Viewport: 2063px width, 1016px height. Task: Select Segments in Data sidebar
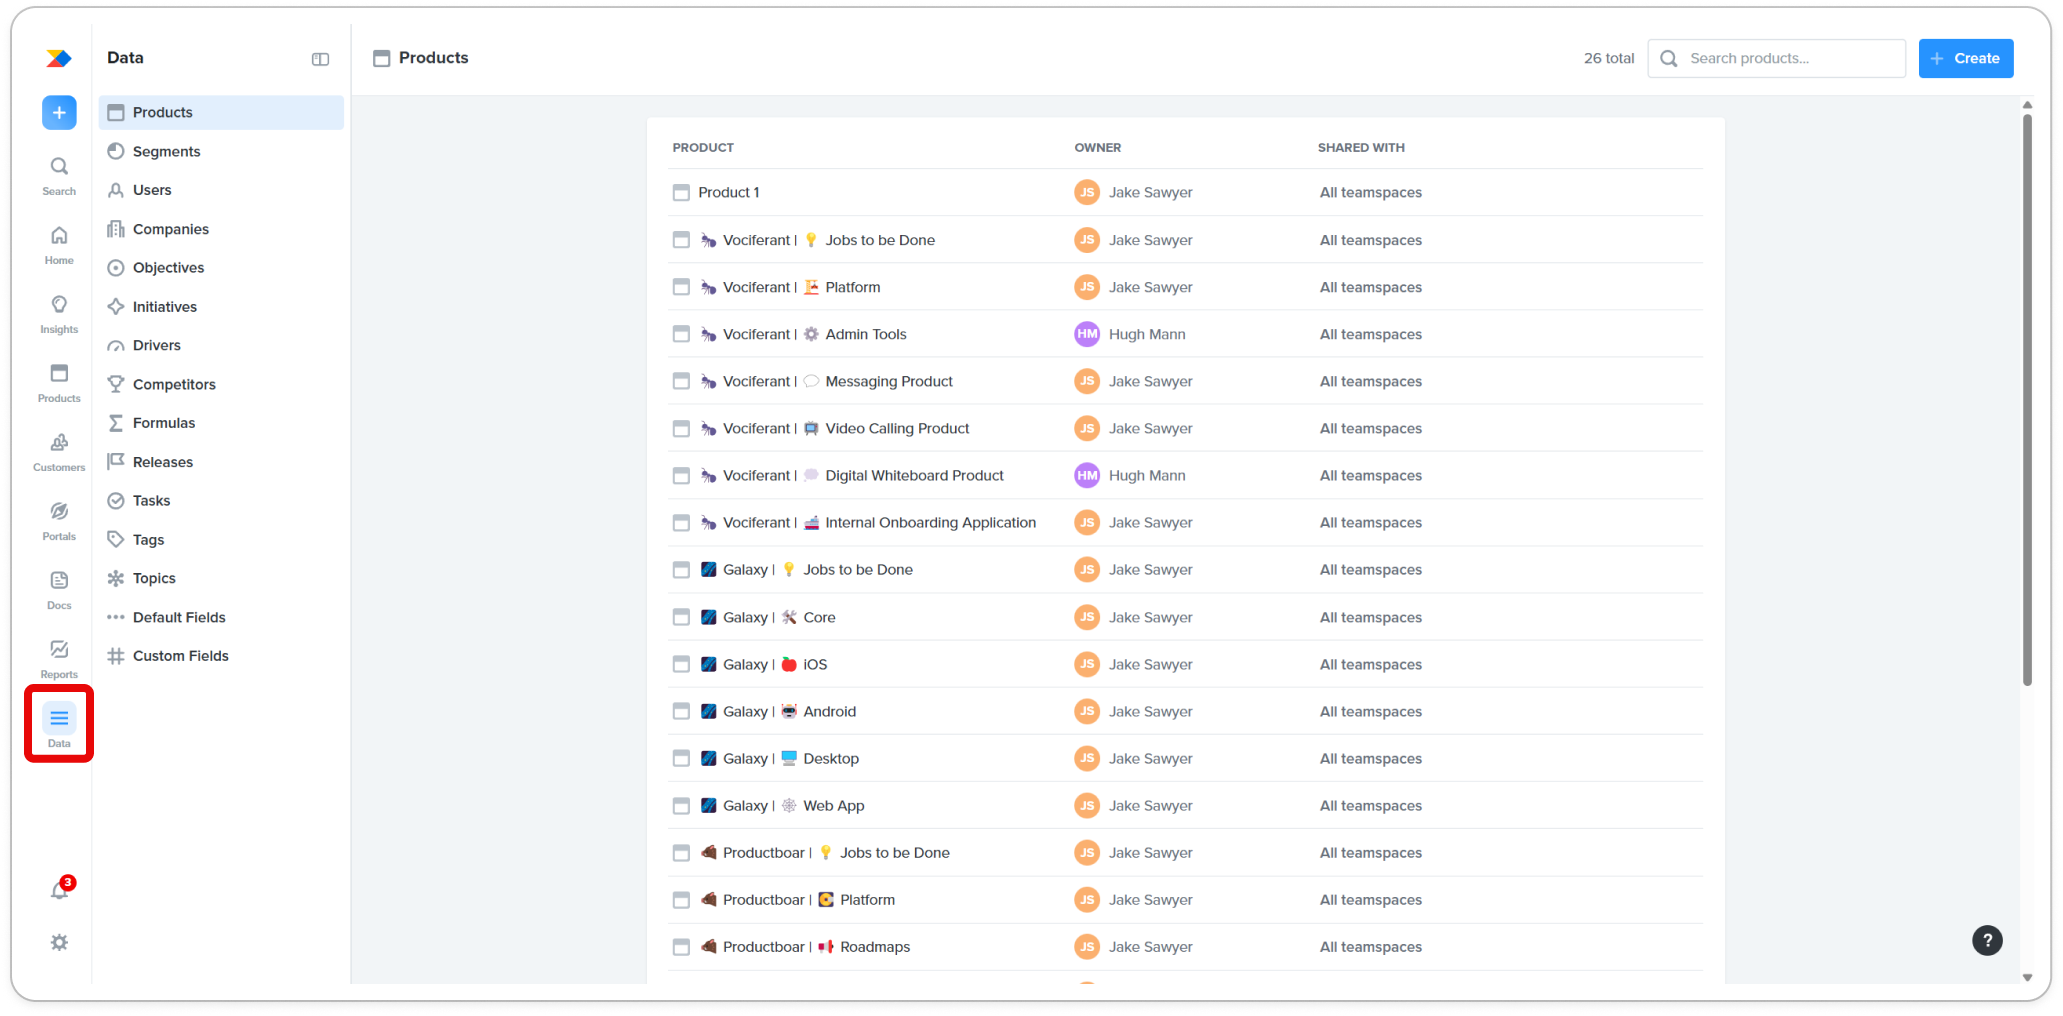pyautogui.click(x=221, y=151)
